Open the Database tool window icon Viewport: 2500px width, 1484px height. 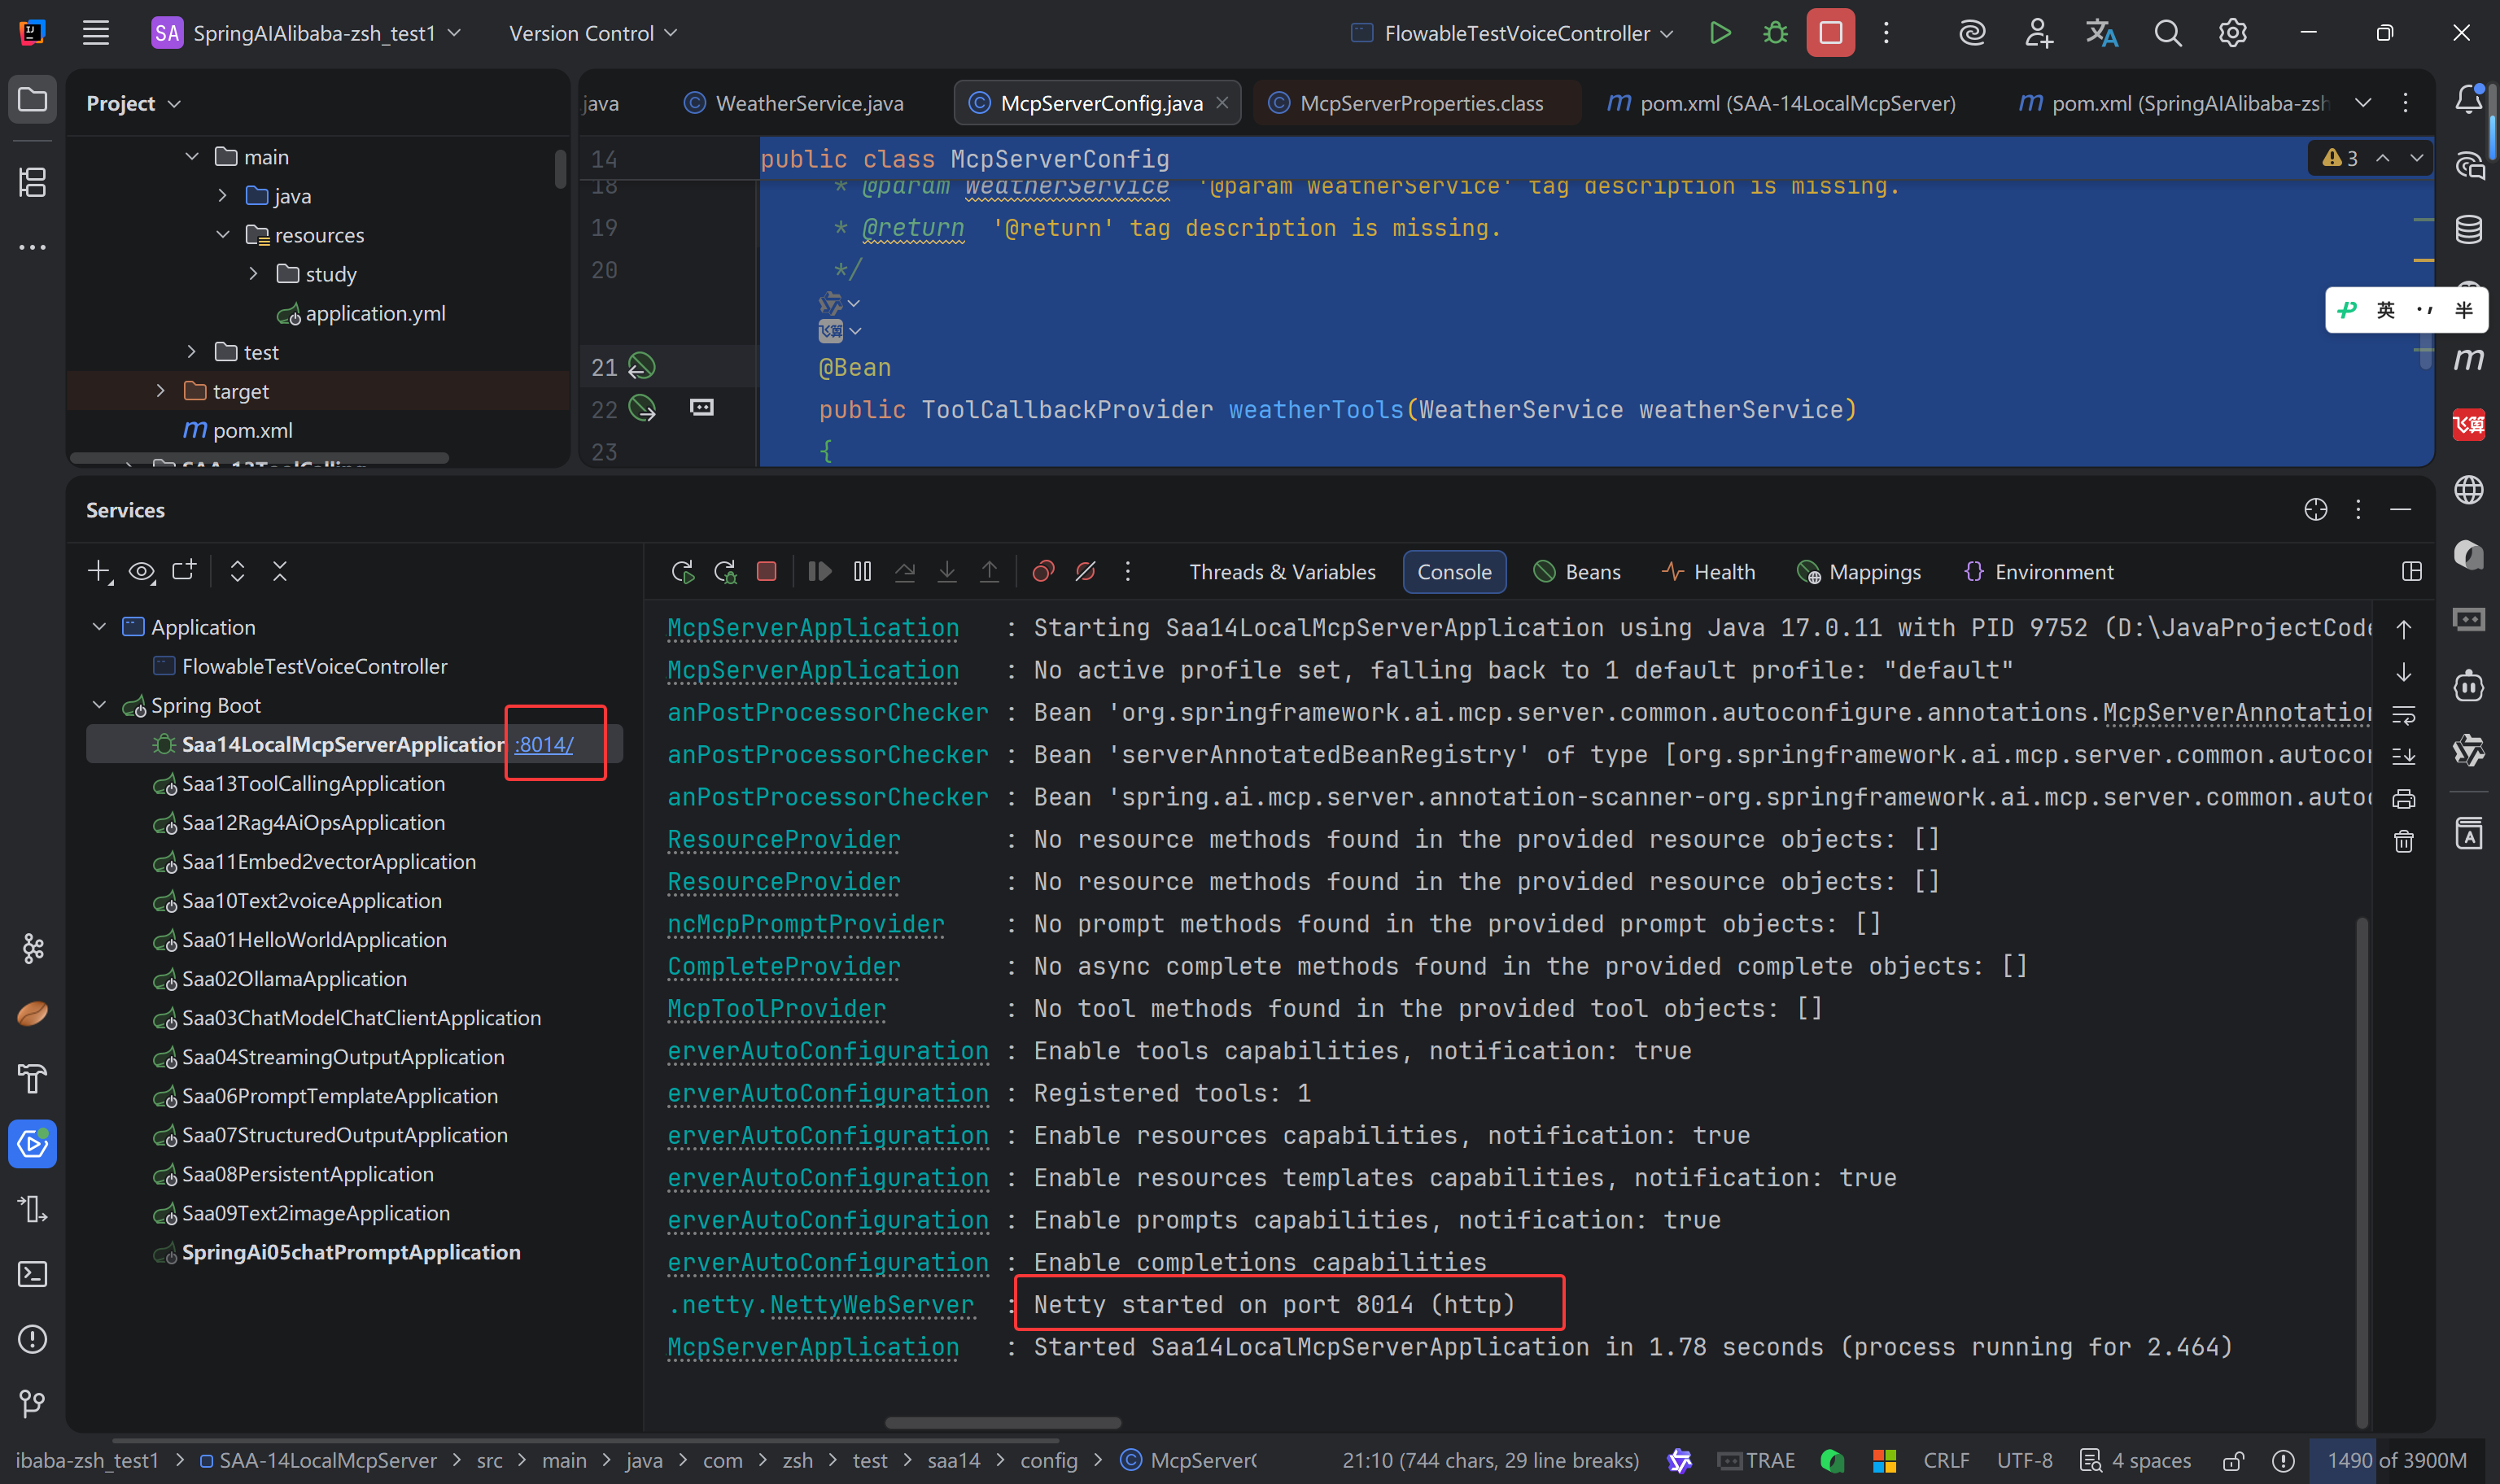[x=2468, y=229]
